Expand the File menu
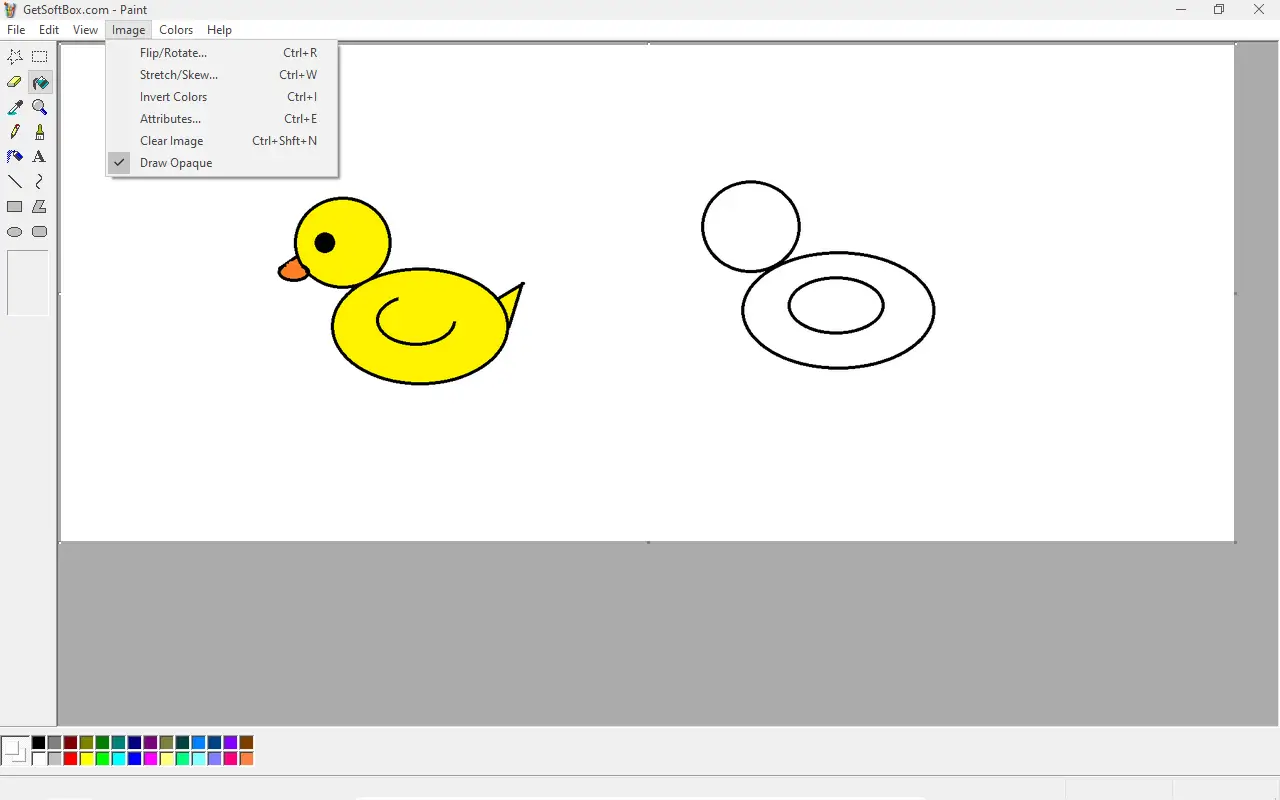The image size is (1280, 800). pos(16,30)
